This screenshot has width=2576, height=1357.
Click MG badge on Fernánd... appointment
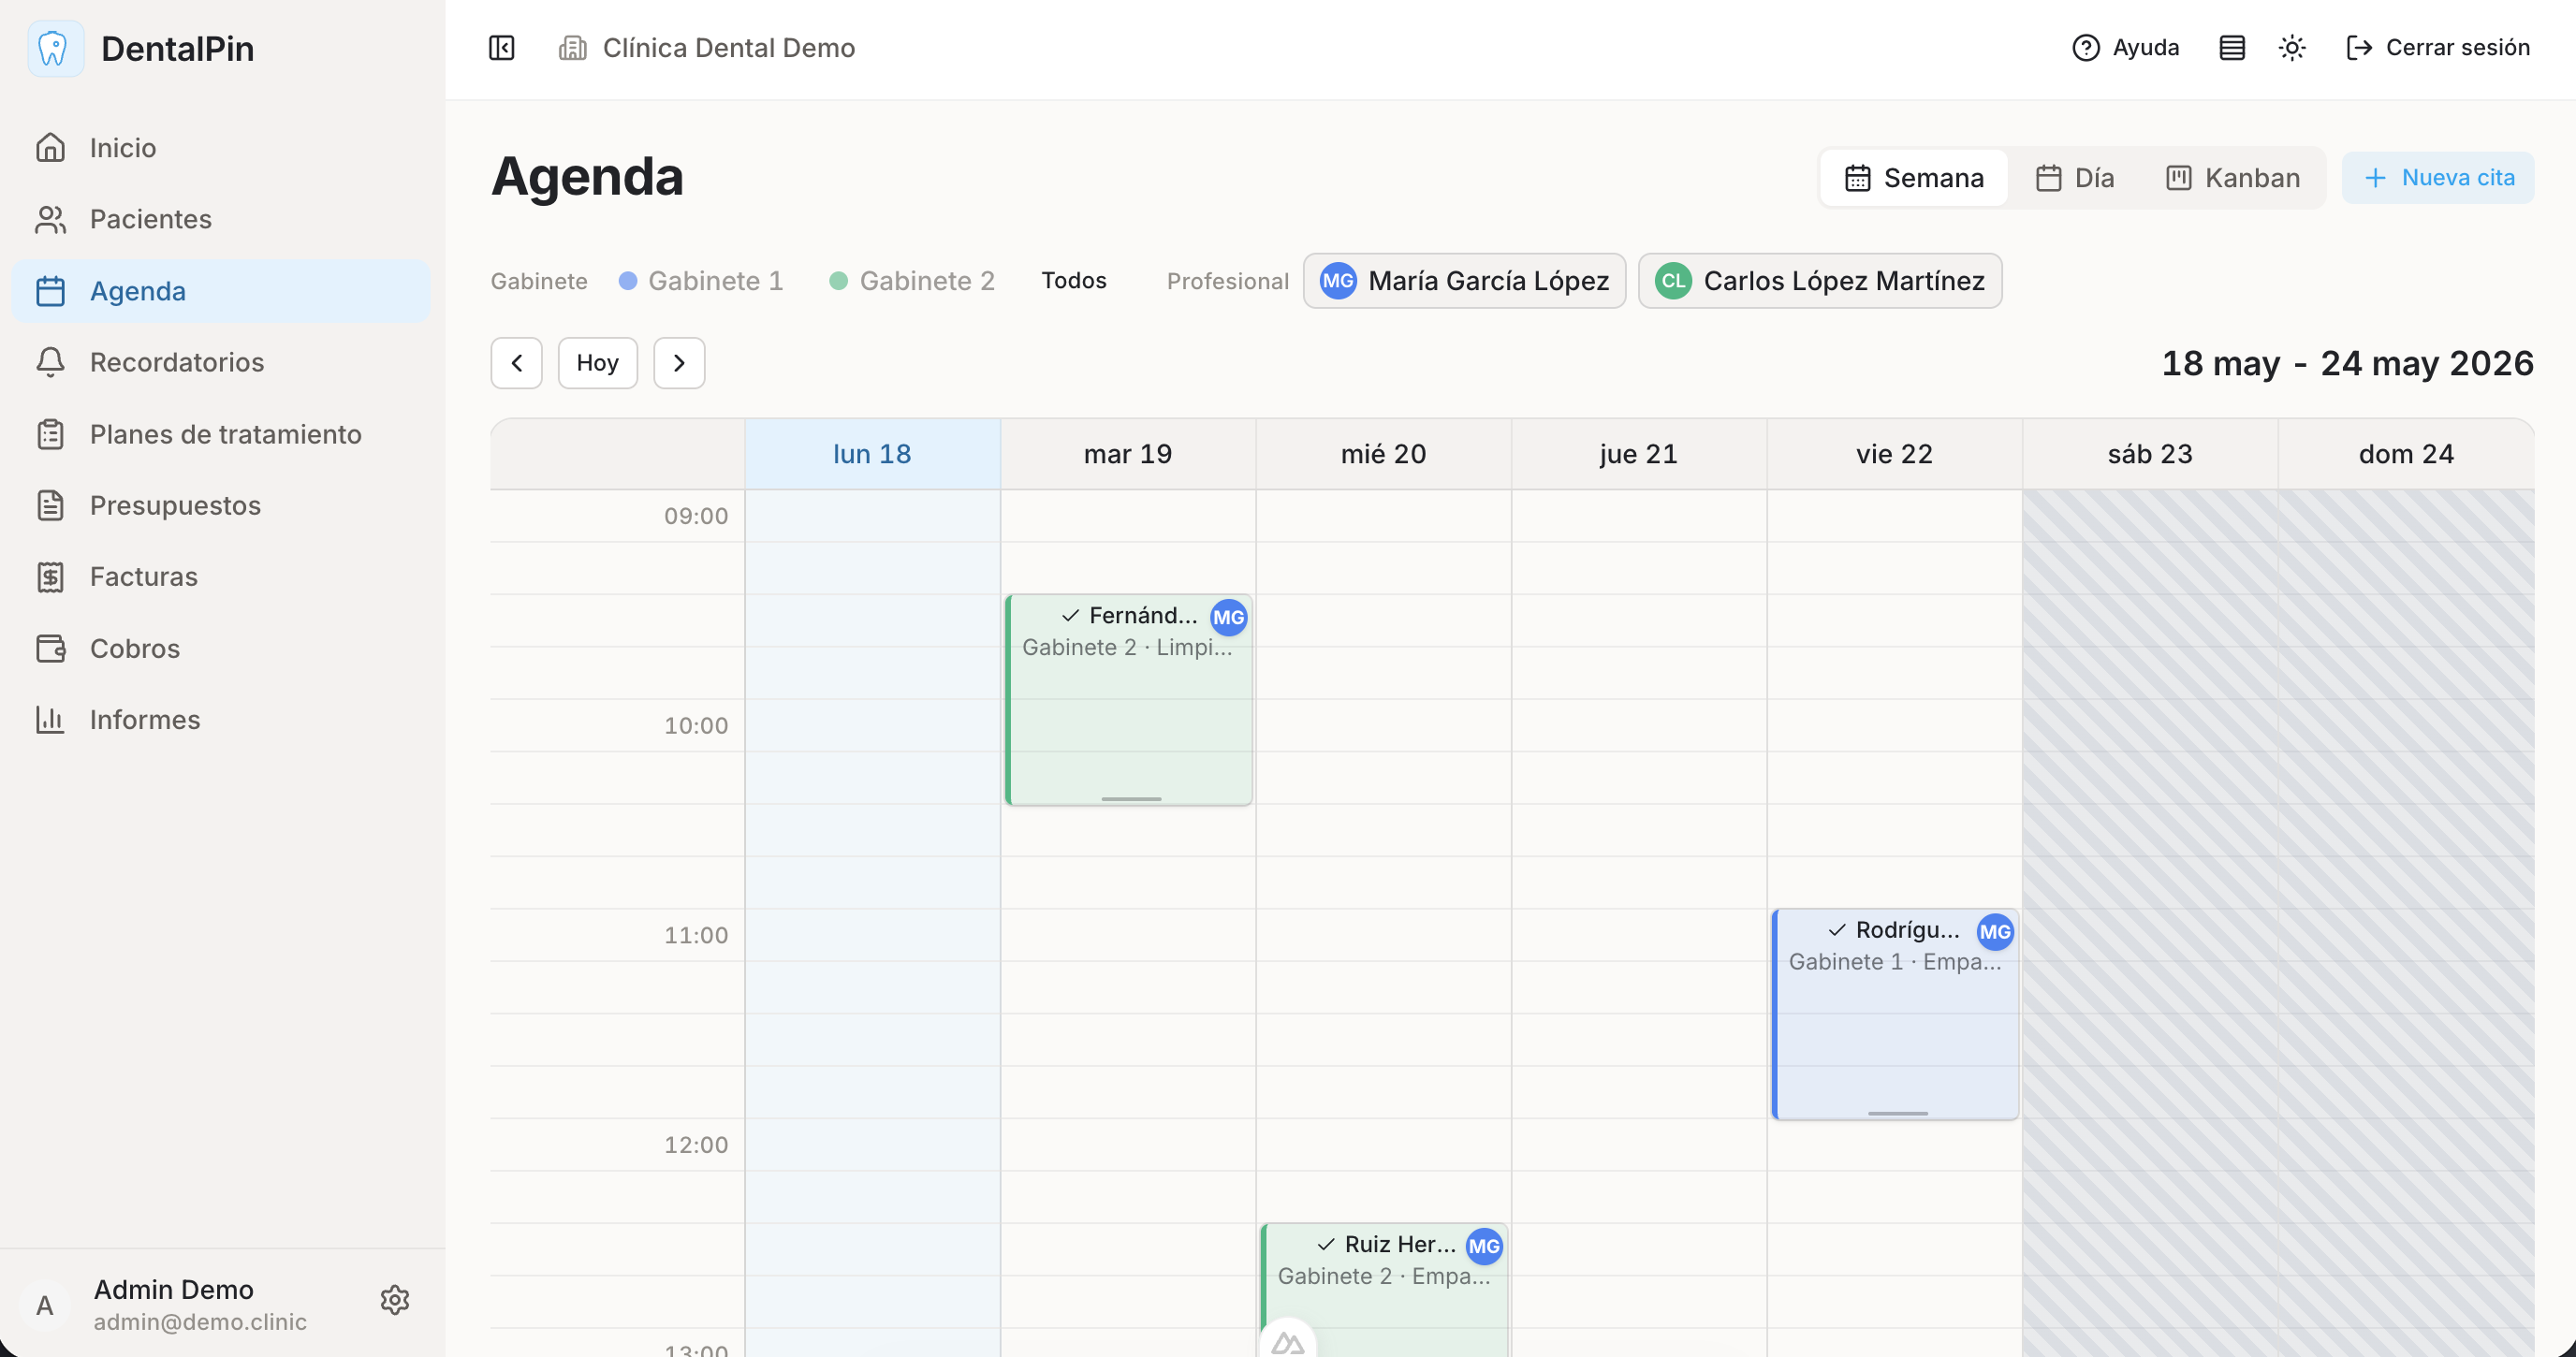[x=1228, y=617]
